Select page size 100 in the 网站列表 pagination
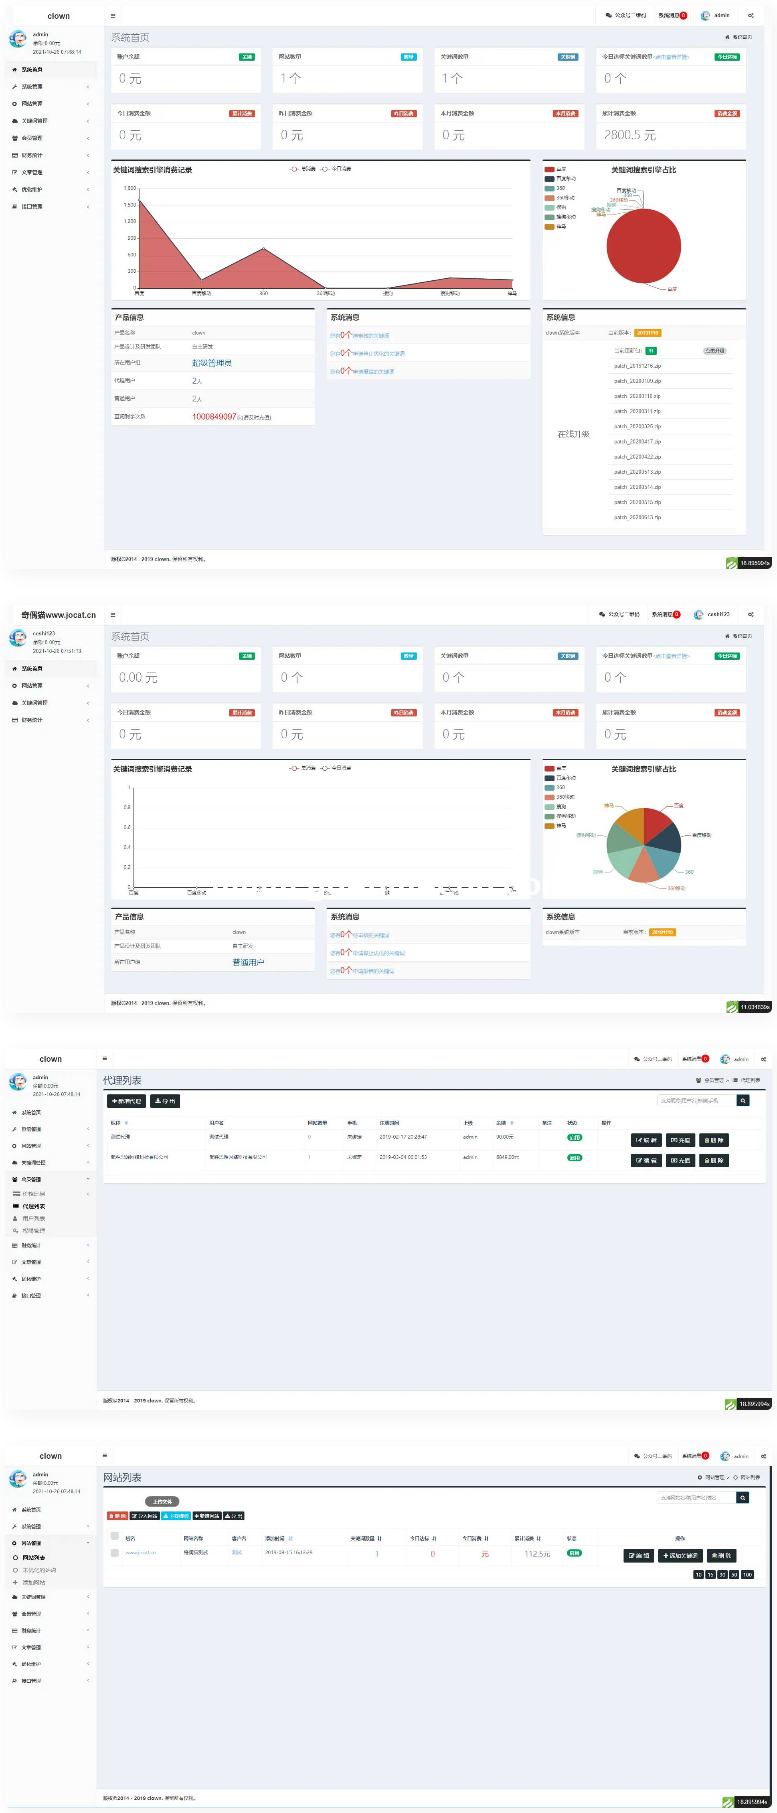Screen dimensions: 777x1813 click(x=747, y=1575)
